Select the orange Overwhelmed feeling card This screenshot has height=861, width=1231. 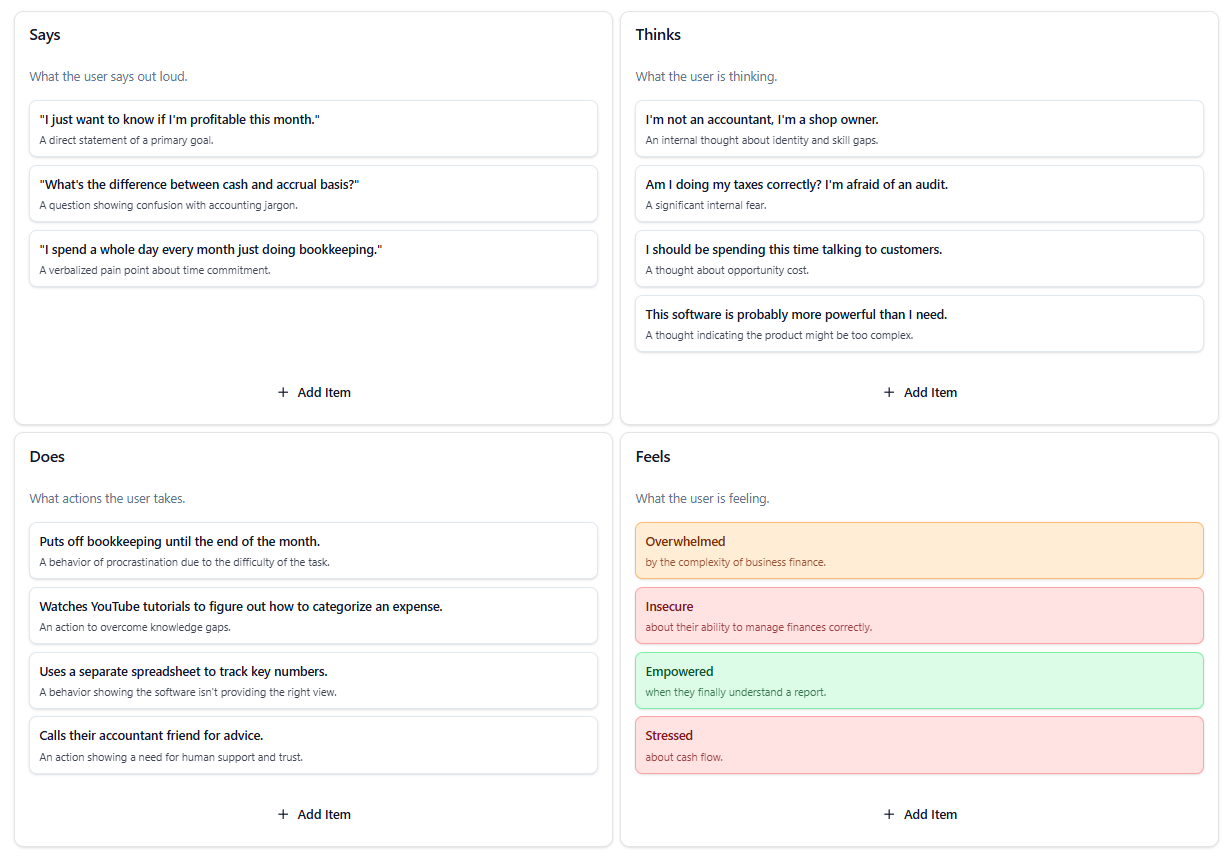(x=918, y=550)
